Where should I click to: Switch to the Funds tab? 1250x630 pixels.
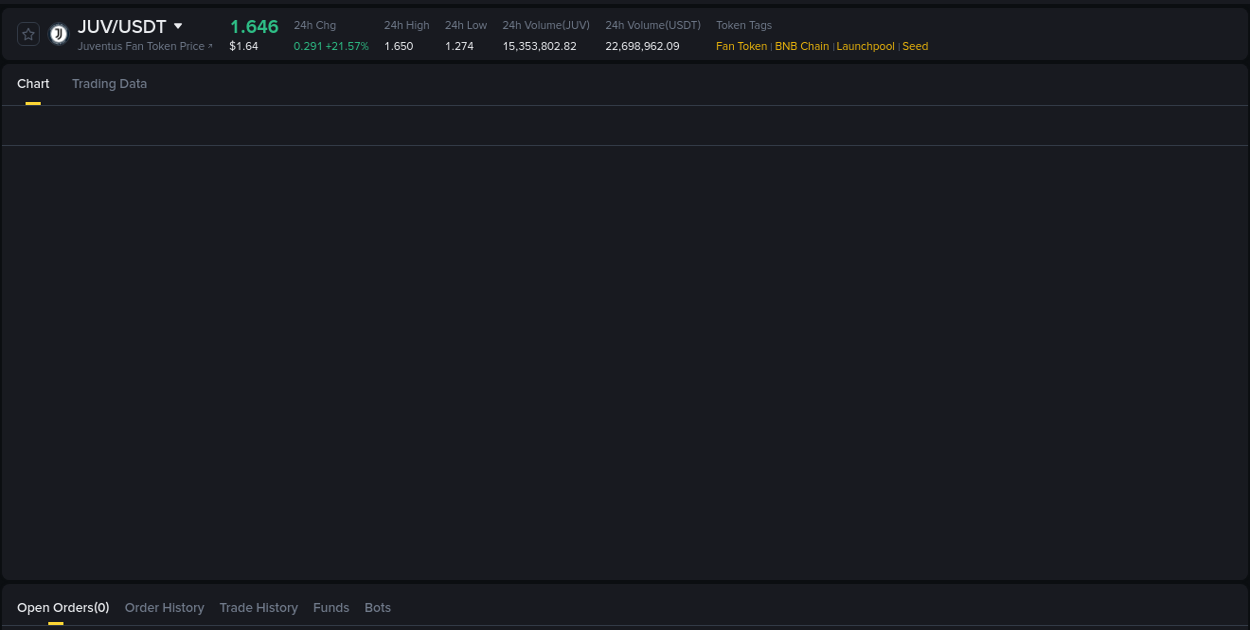click(331, 607)
